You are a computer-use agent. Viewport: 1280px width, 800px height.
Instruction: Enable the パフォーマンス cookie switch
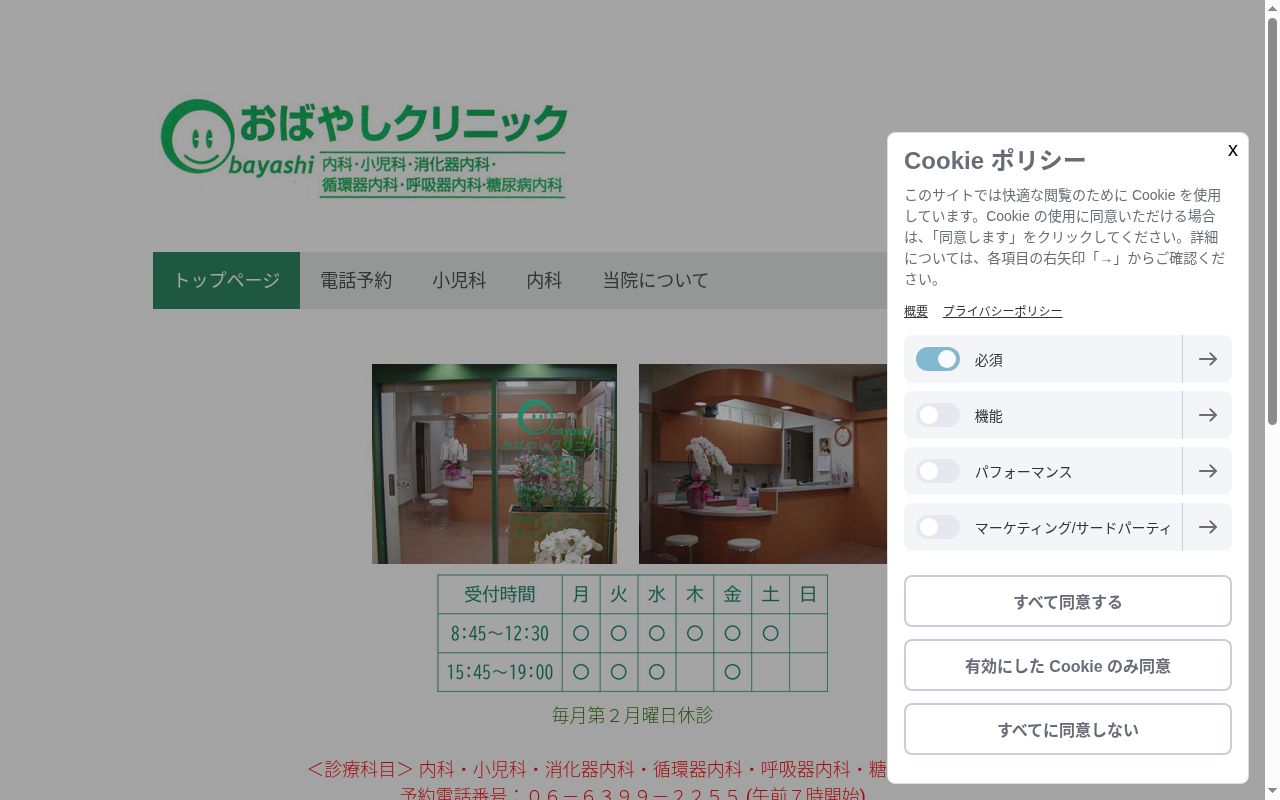[938, 471]
